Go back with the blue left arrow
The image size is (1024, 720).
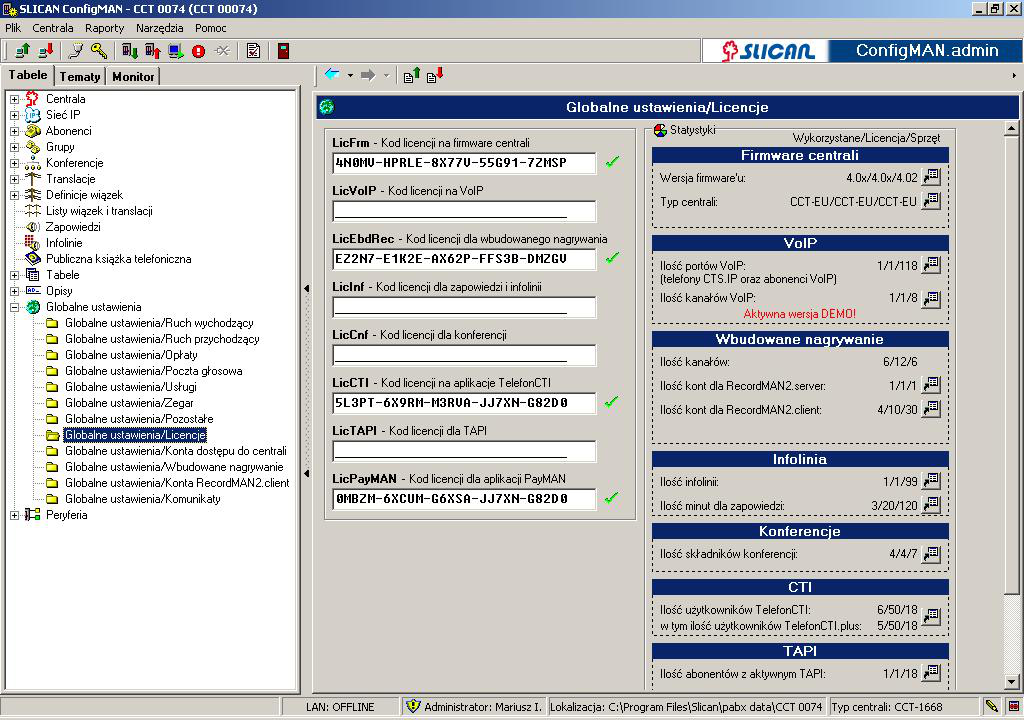coord(332,74)
